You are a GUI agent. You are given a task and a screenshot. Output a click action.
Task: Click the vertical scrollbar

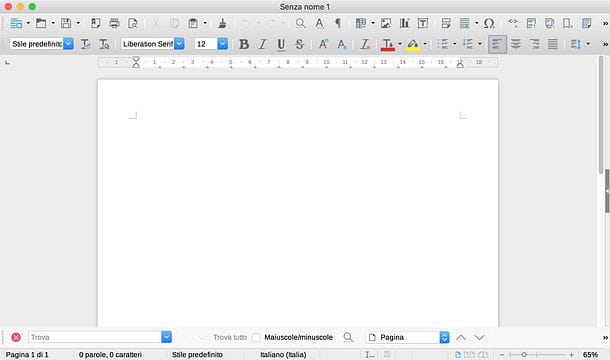click(x=601, y=115)
